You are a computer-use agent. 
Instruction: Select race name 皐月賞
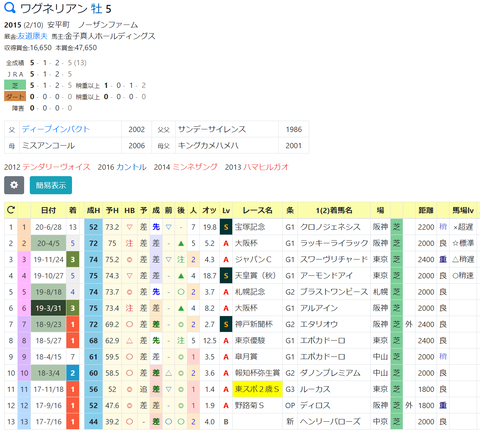click(x=246, y=357)
